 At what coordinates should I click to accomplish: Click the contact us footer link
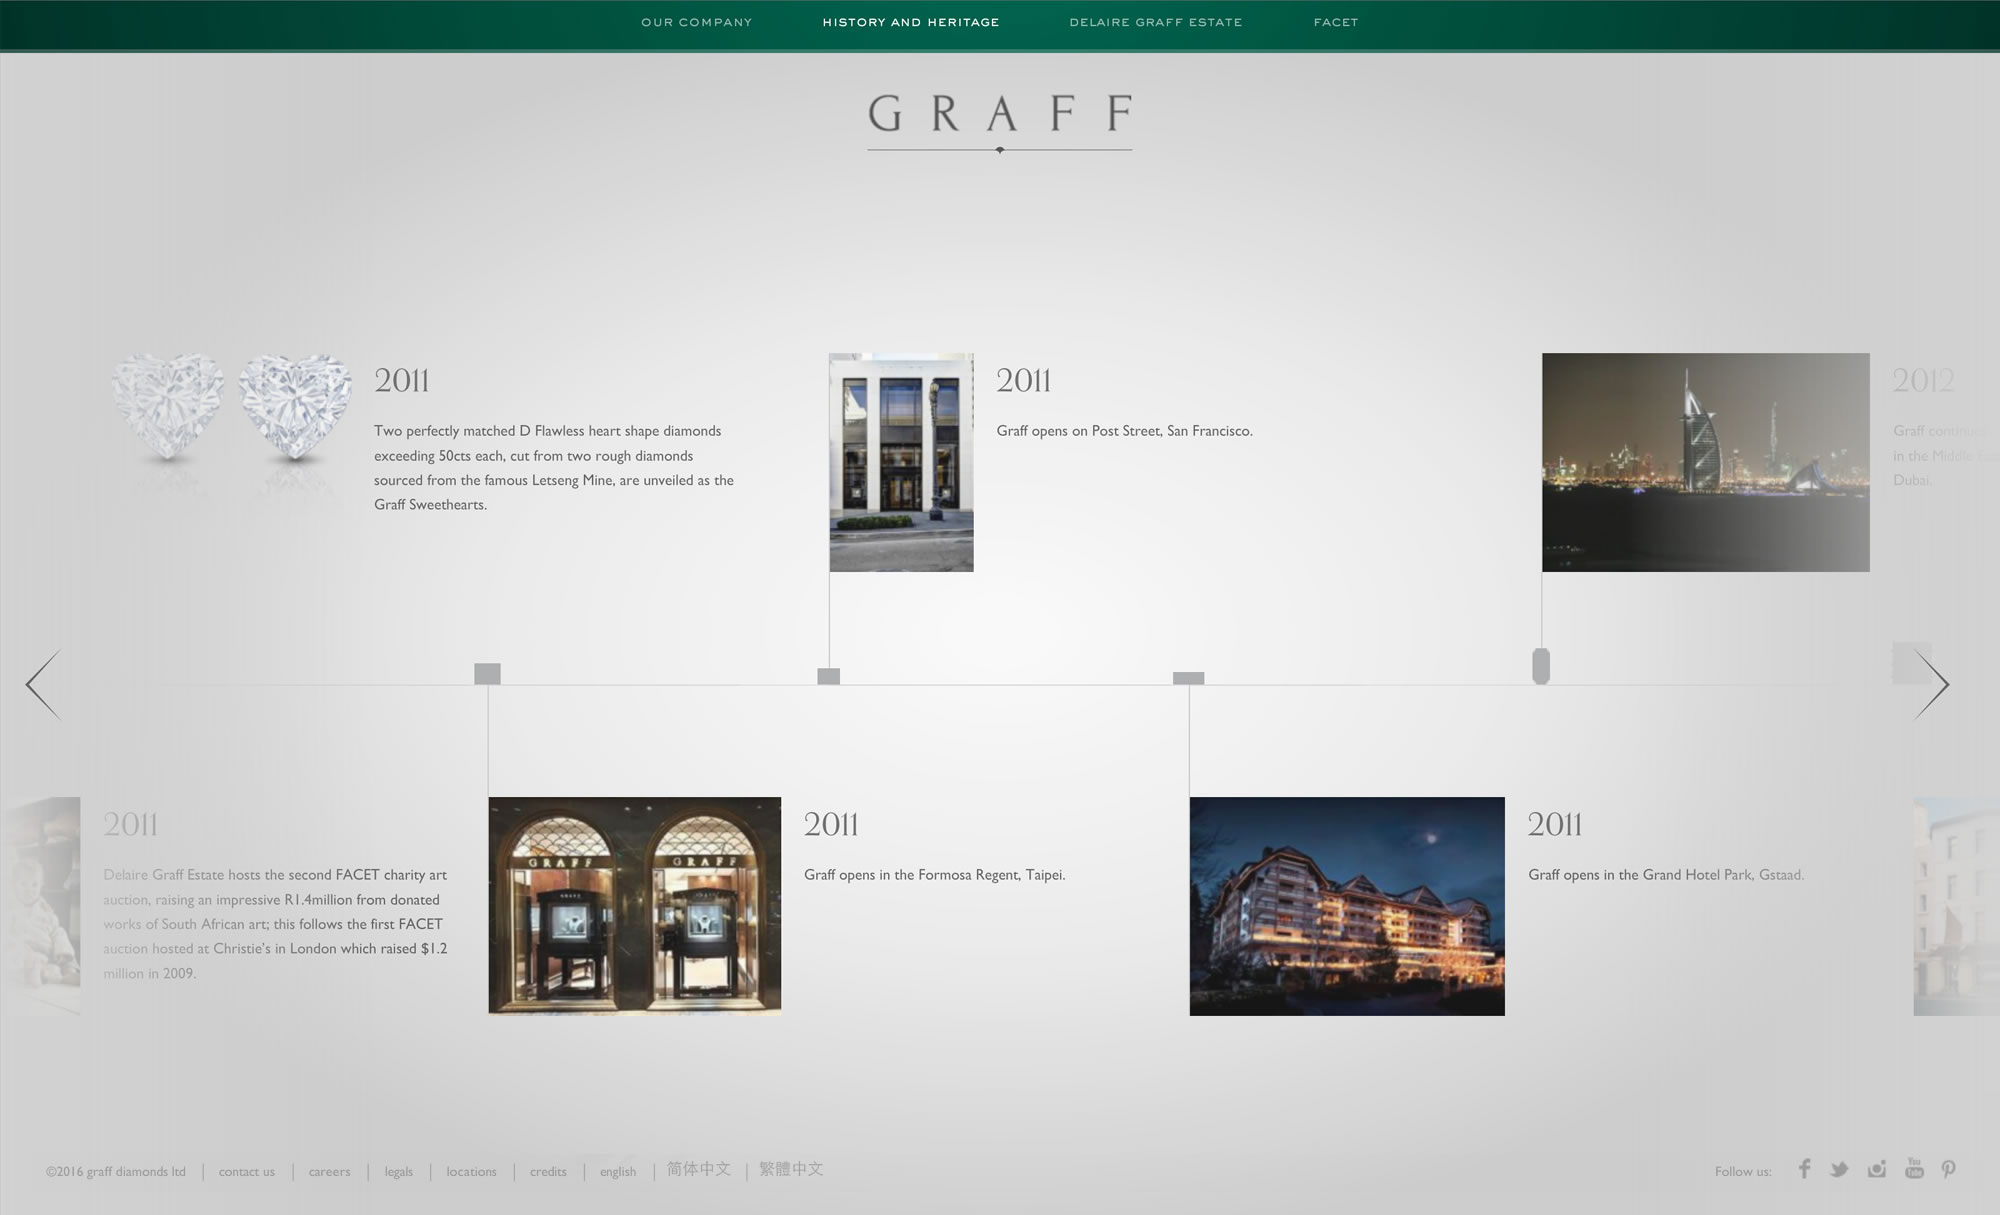246,1172
